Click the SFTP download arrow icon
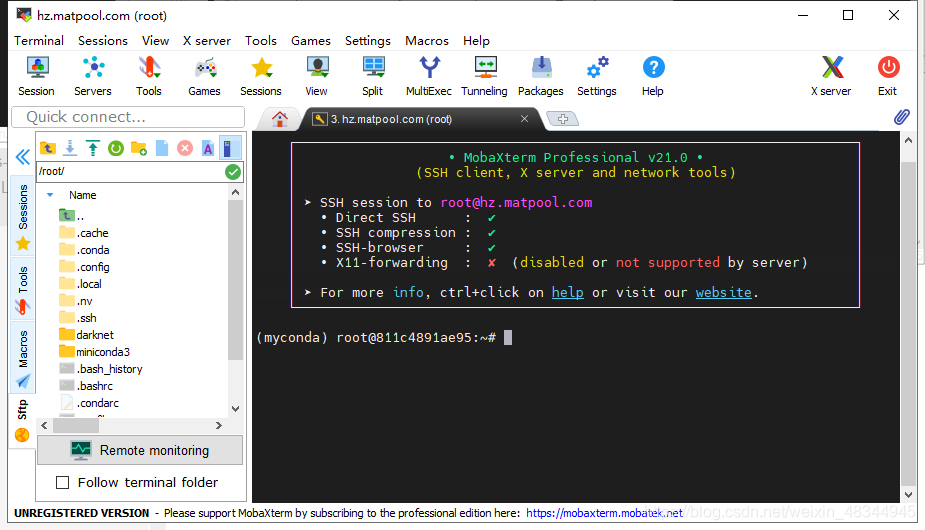The width and height of the screenshot is (925, 530). click(x=70, y=148)
